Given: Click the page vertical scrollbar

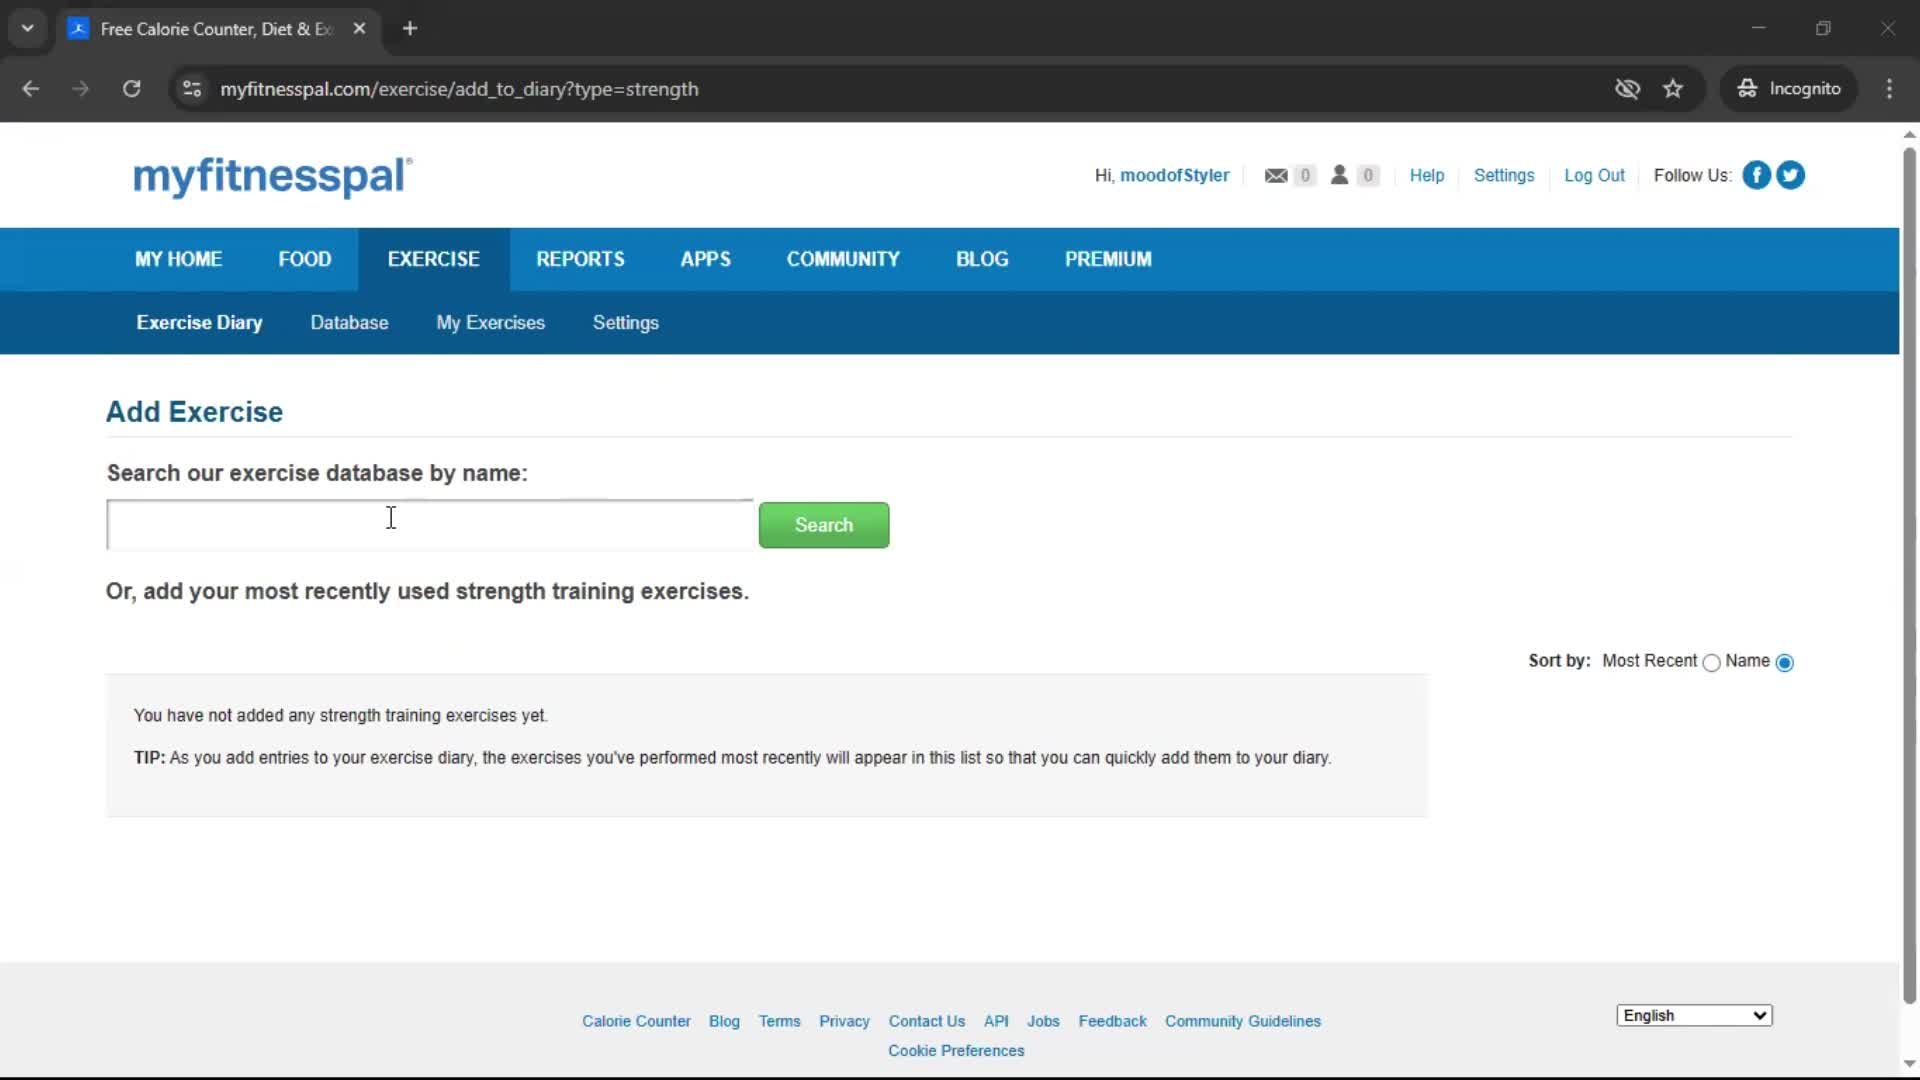Looking at the screenshot, I should tap(1909, 575).
